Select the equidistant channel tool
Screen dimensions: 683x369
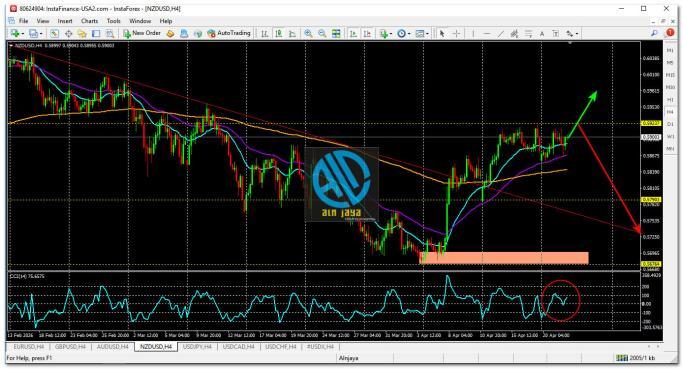514,34
